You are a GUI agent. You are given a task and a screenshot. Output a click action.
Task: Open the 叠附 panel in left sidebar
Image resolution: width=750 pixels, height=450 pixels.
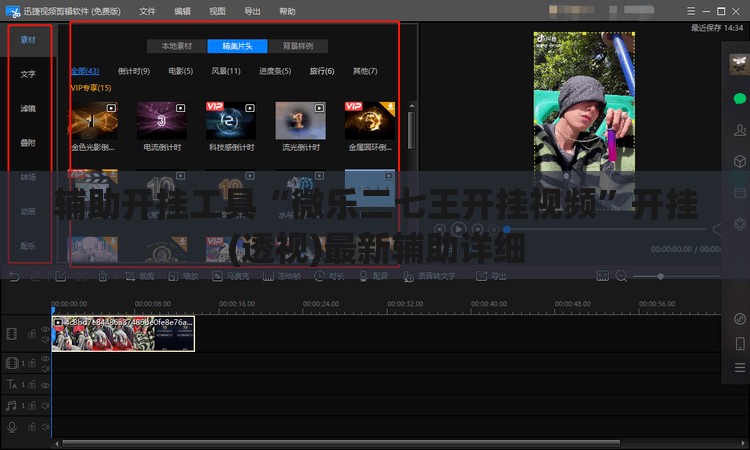point(28,143)
